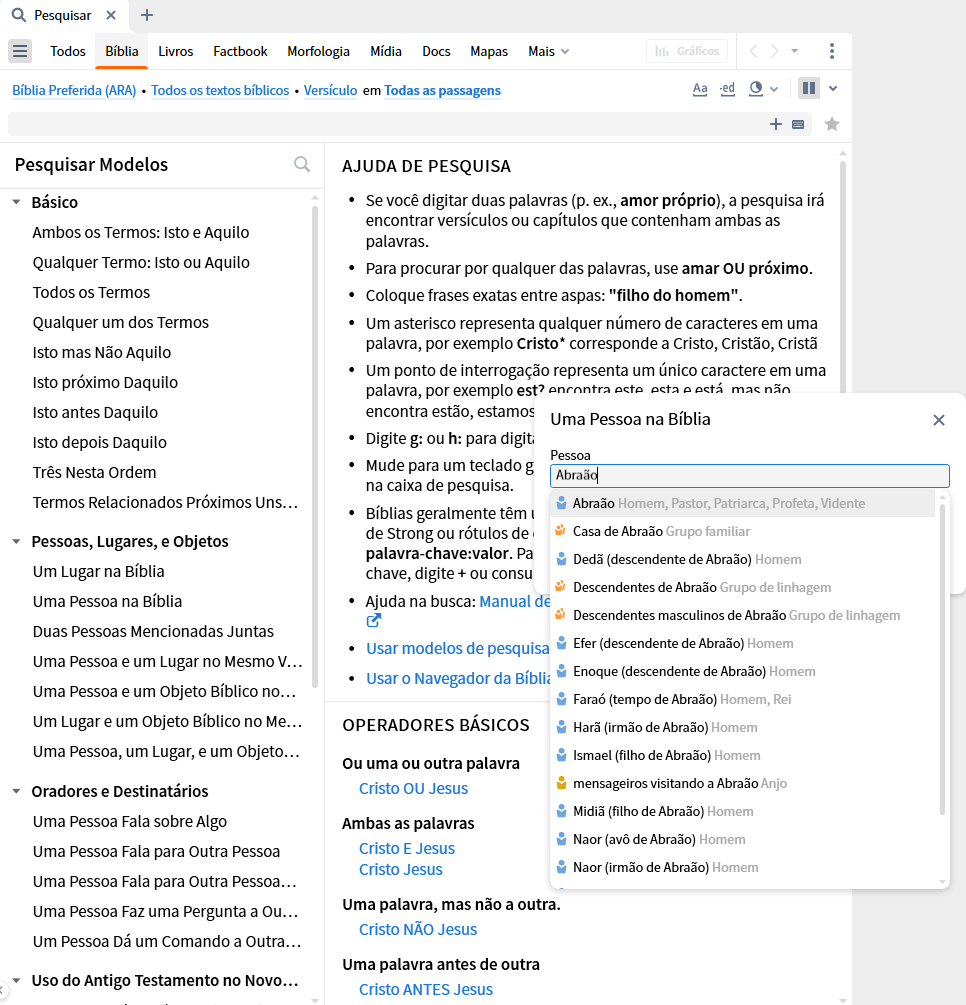Go forward with the right arrow
Screen dimensions: 966x1005
pyautogui.click(x=775, y=51)
